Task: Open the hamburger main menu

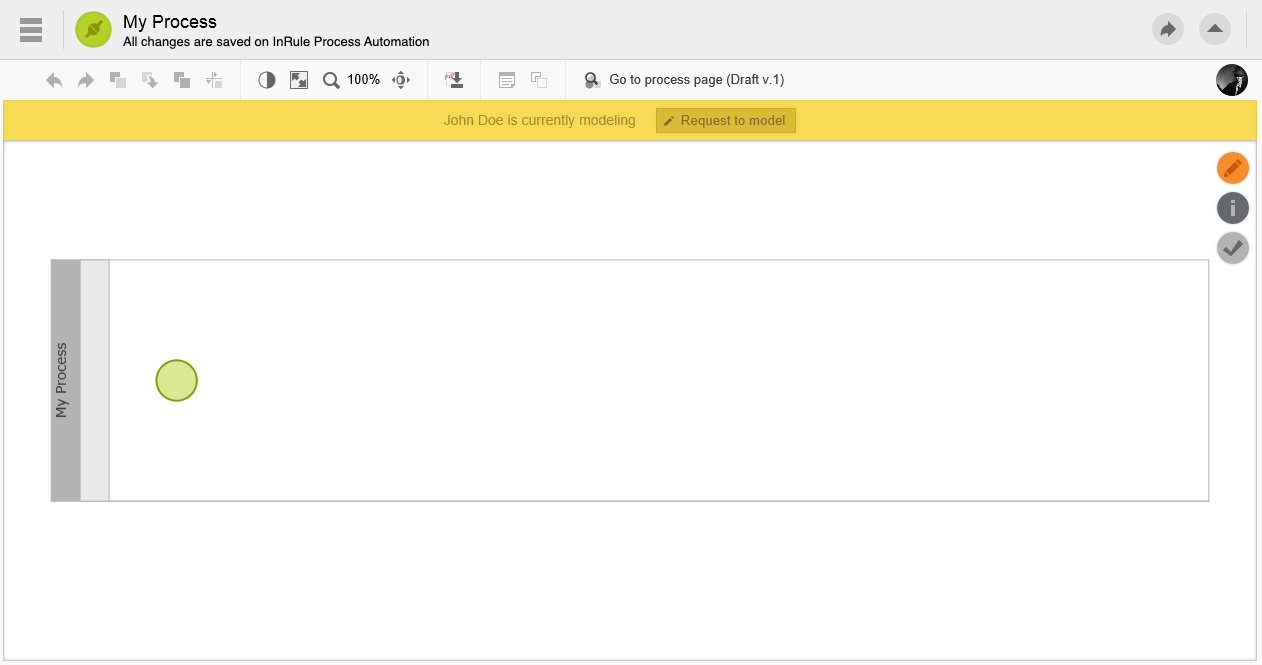Action: [x=31, y=30]
